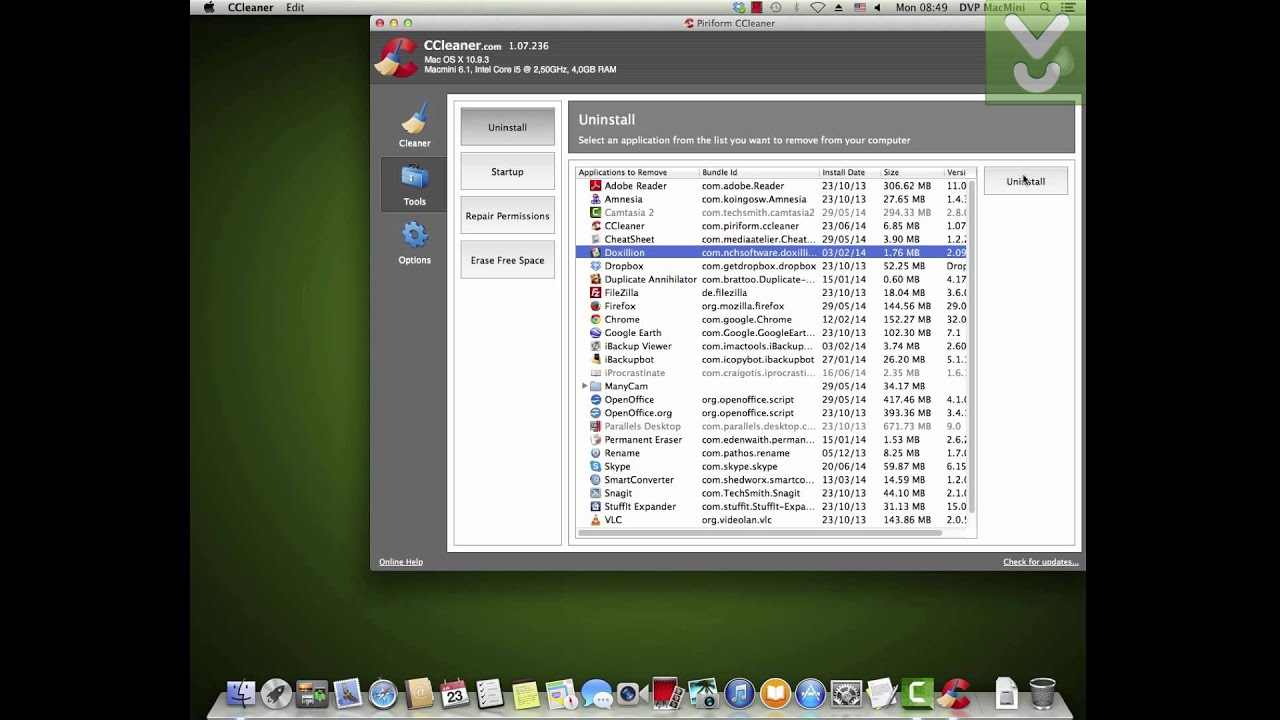1280x720 pixels.
Task: Click Check for updates link
Action: point(1040,562)
